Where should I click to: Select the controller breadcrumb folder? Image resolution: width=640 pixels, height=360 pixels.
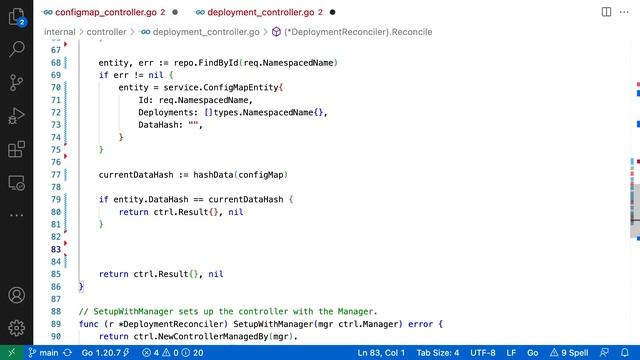106,32
